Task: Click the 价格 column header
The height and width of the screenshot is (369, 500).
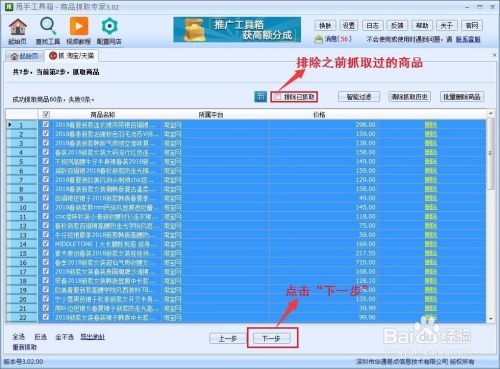Action: [x=319, y=115]
